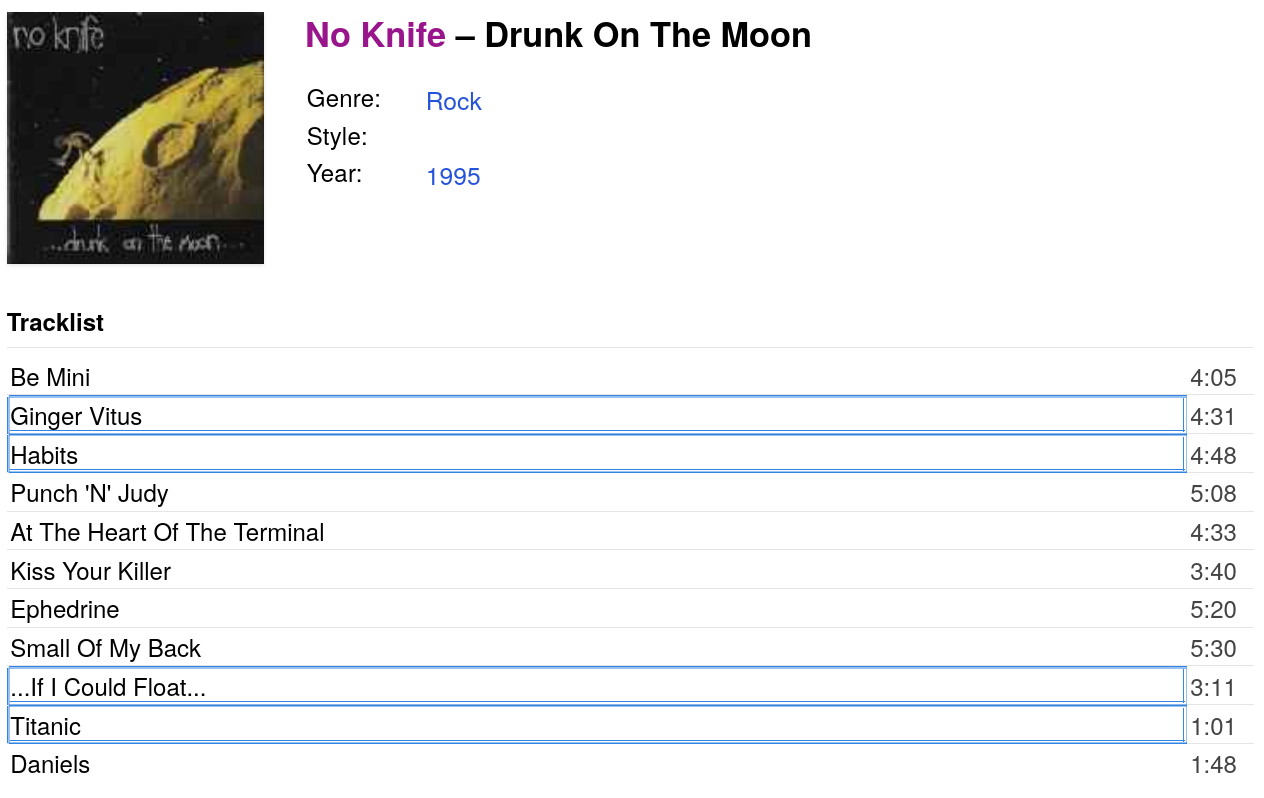Image resolution: width=1264 pixels, height=798 pixels.
Task: Click the Ephedrine track
Action: (x=64, y=610)
